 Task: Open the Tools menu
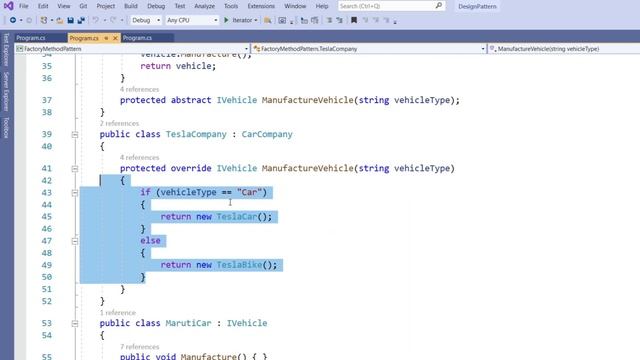point(231,6)
